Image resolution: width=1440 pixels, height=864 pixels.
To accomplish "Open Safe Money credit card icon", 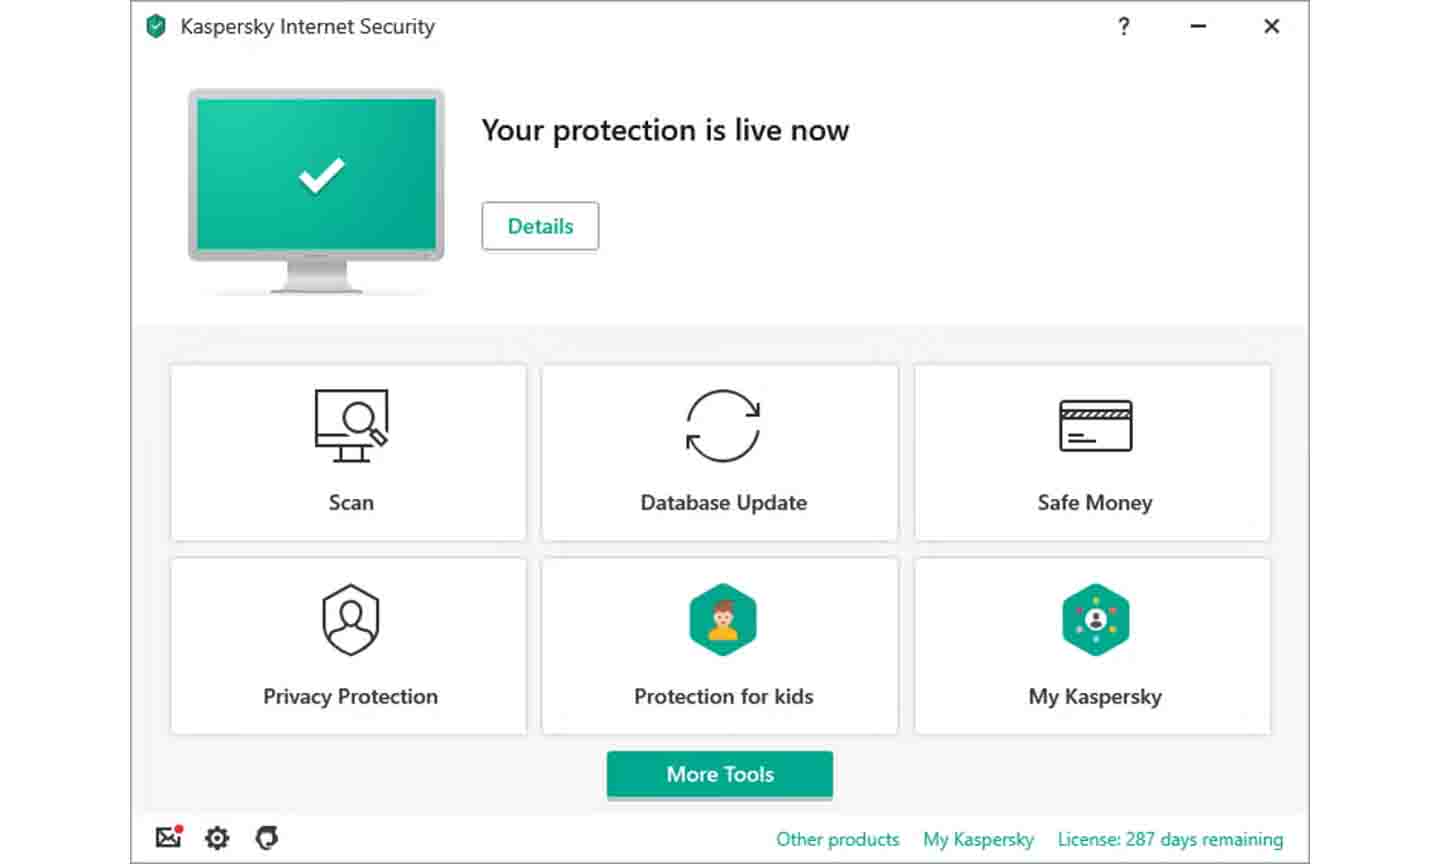I will 1095,426.
